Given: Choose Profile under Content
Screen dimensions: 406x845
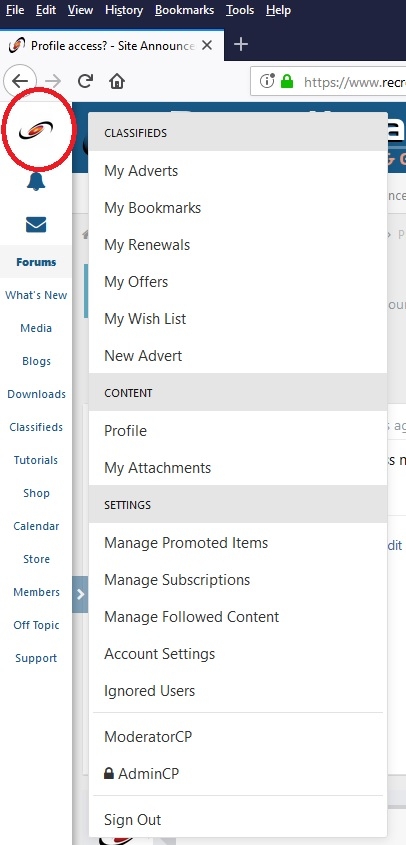Looking at the screenshot, I should tap(238, 431).
